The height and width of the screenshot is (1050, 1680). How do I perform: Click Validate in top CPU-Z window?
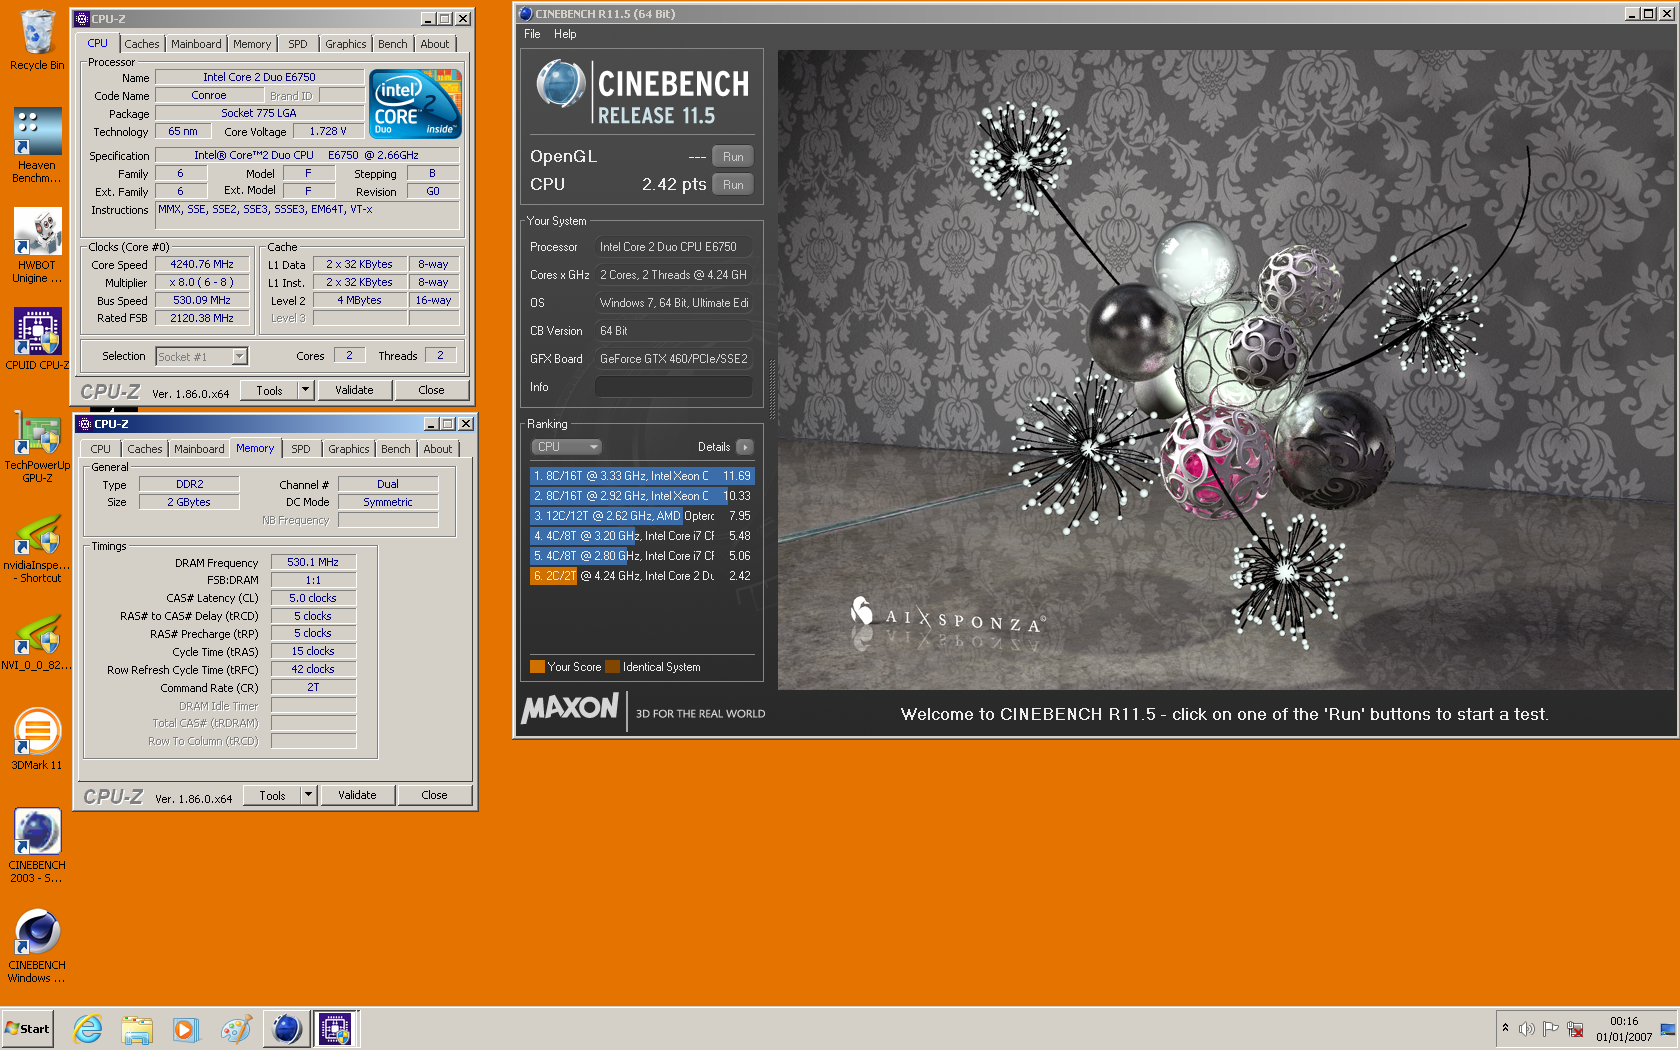coord(354,390)
